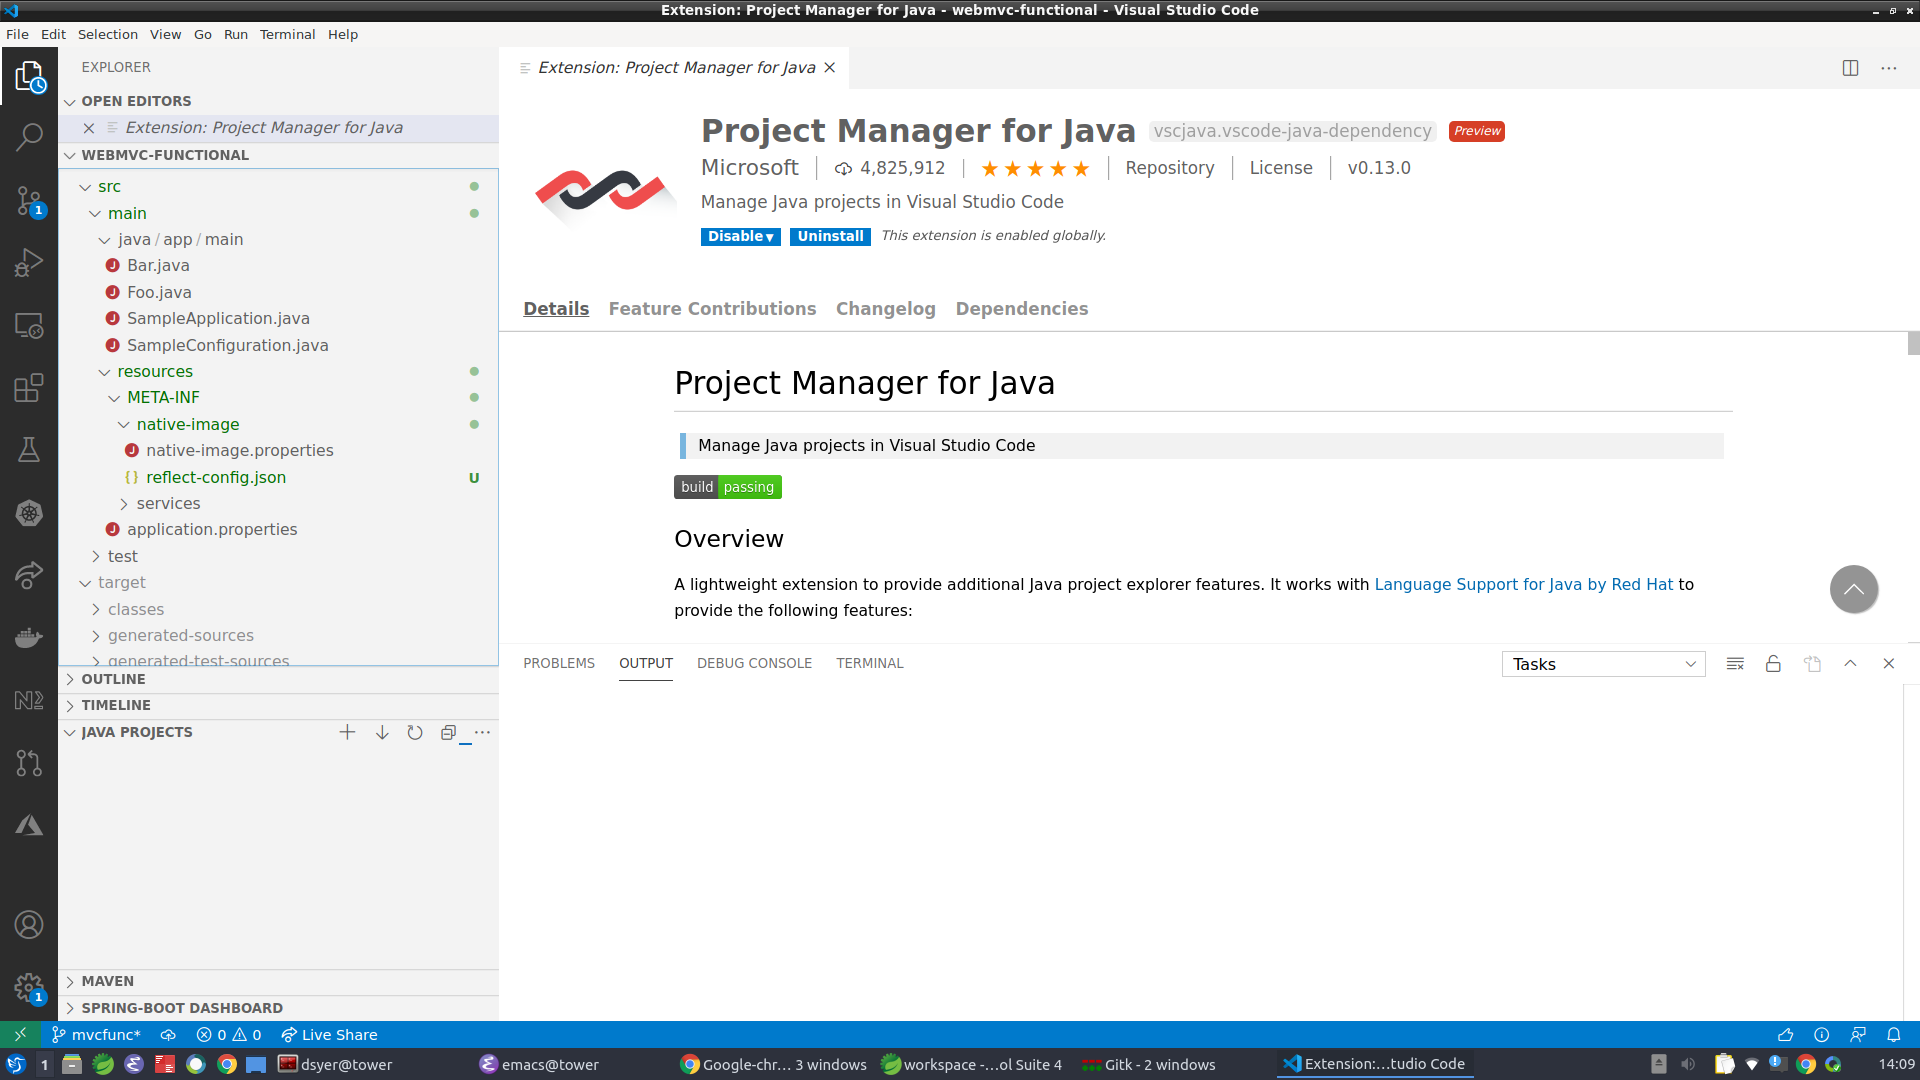This screenshot has height=1080, width=1920.
Task: Open reflect-config.json in the explorer
Action: point(216,478)
